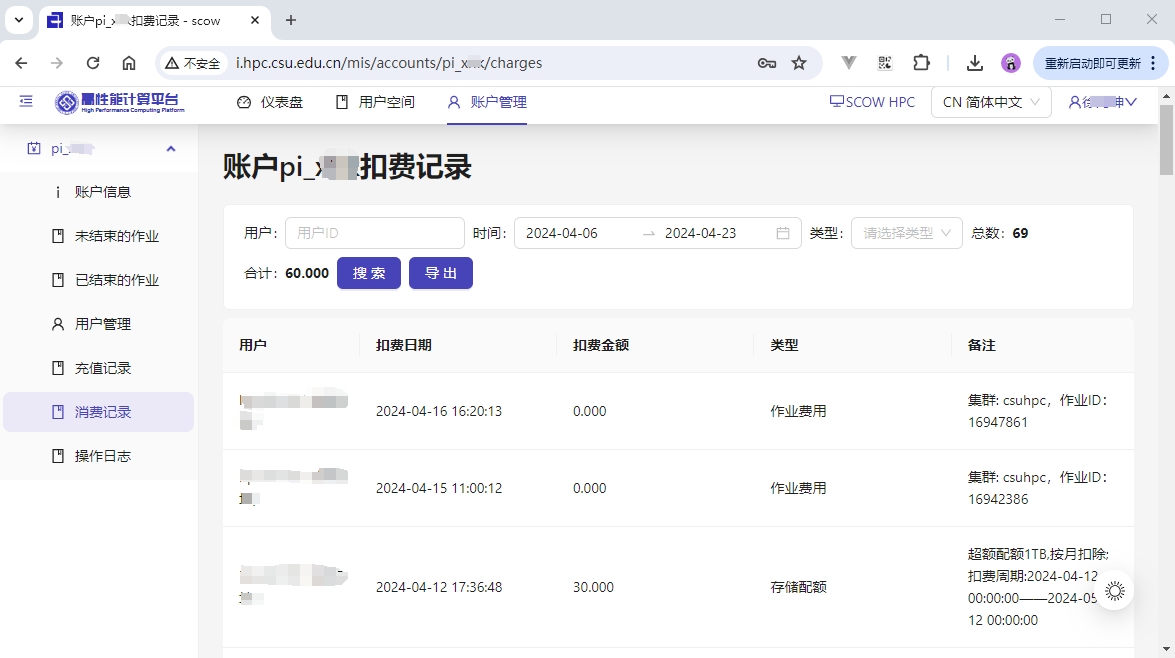The height and width of the screenshot is (658, 1175).
Task: Open the tab search dropdown arrow
Action: (19, 20)
